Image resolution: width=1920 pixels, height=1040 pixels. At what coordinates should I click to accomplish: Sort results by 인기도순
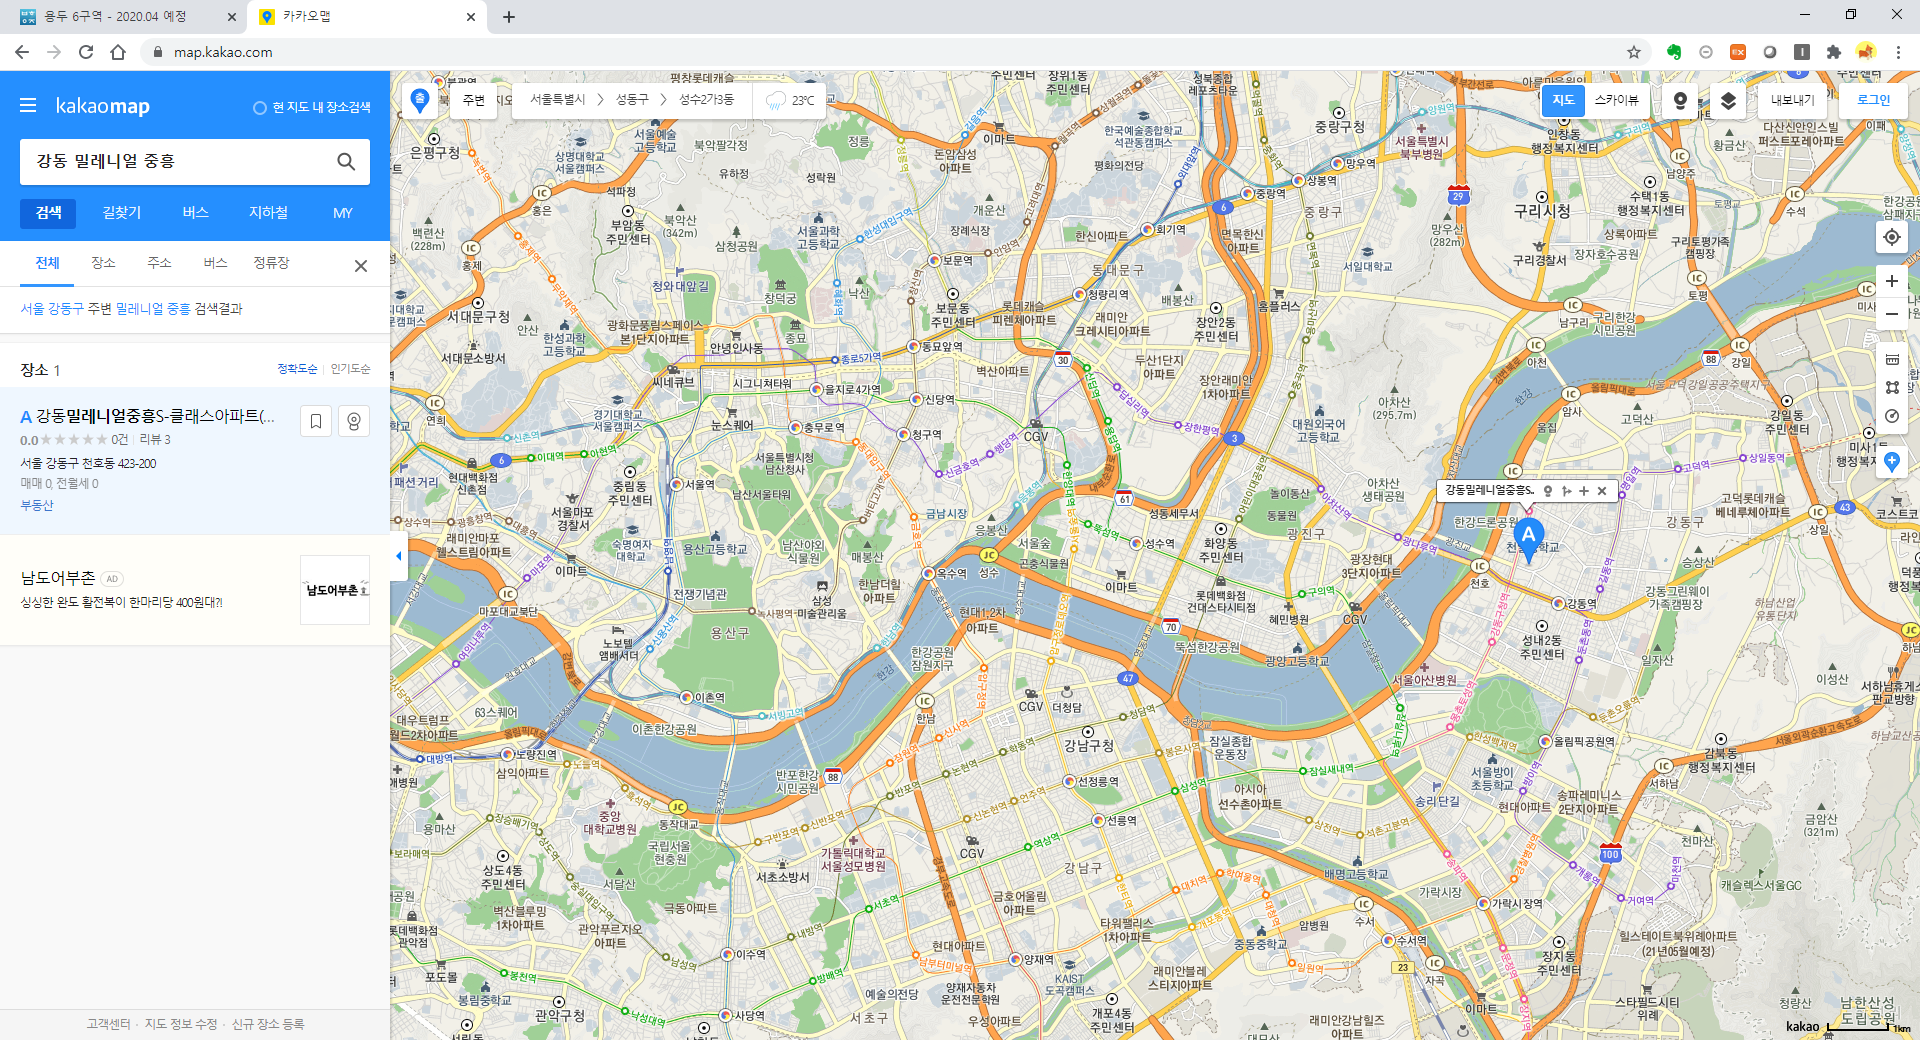coord(351,369)
